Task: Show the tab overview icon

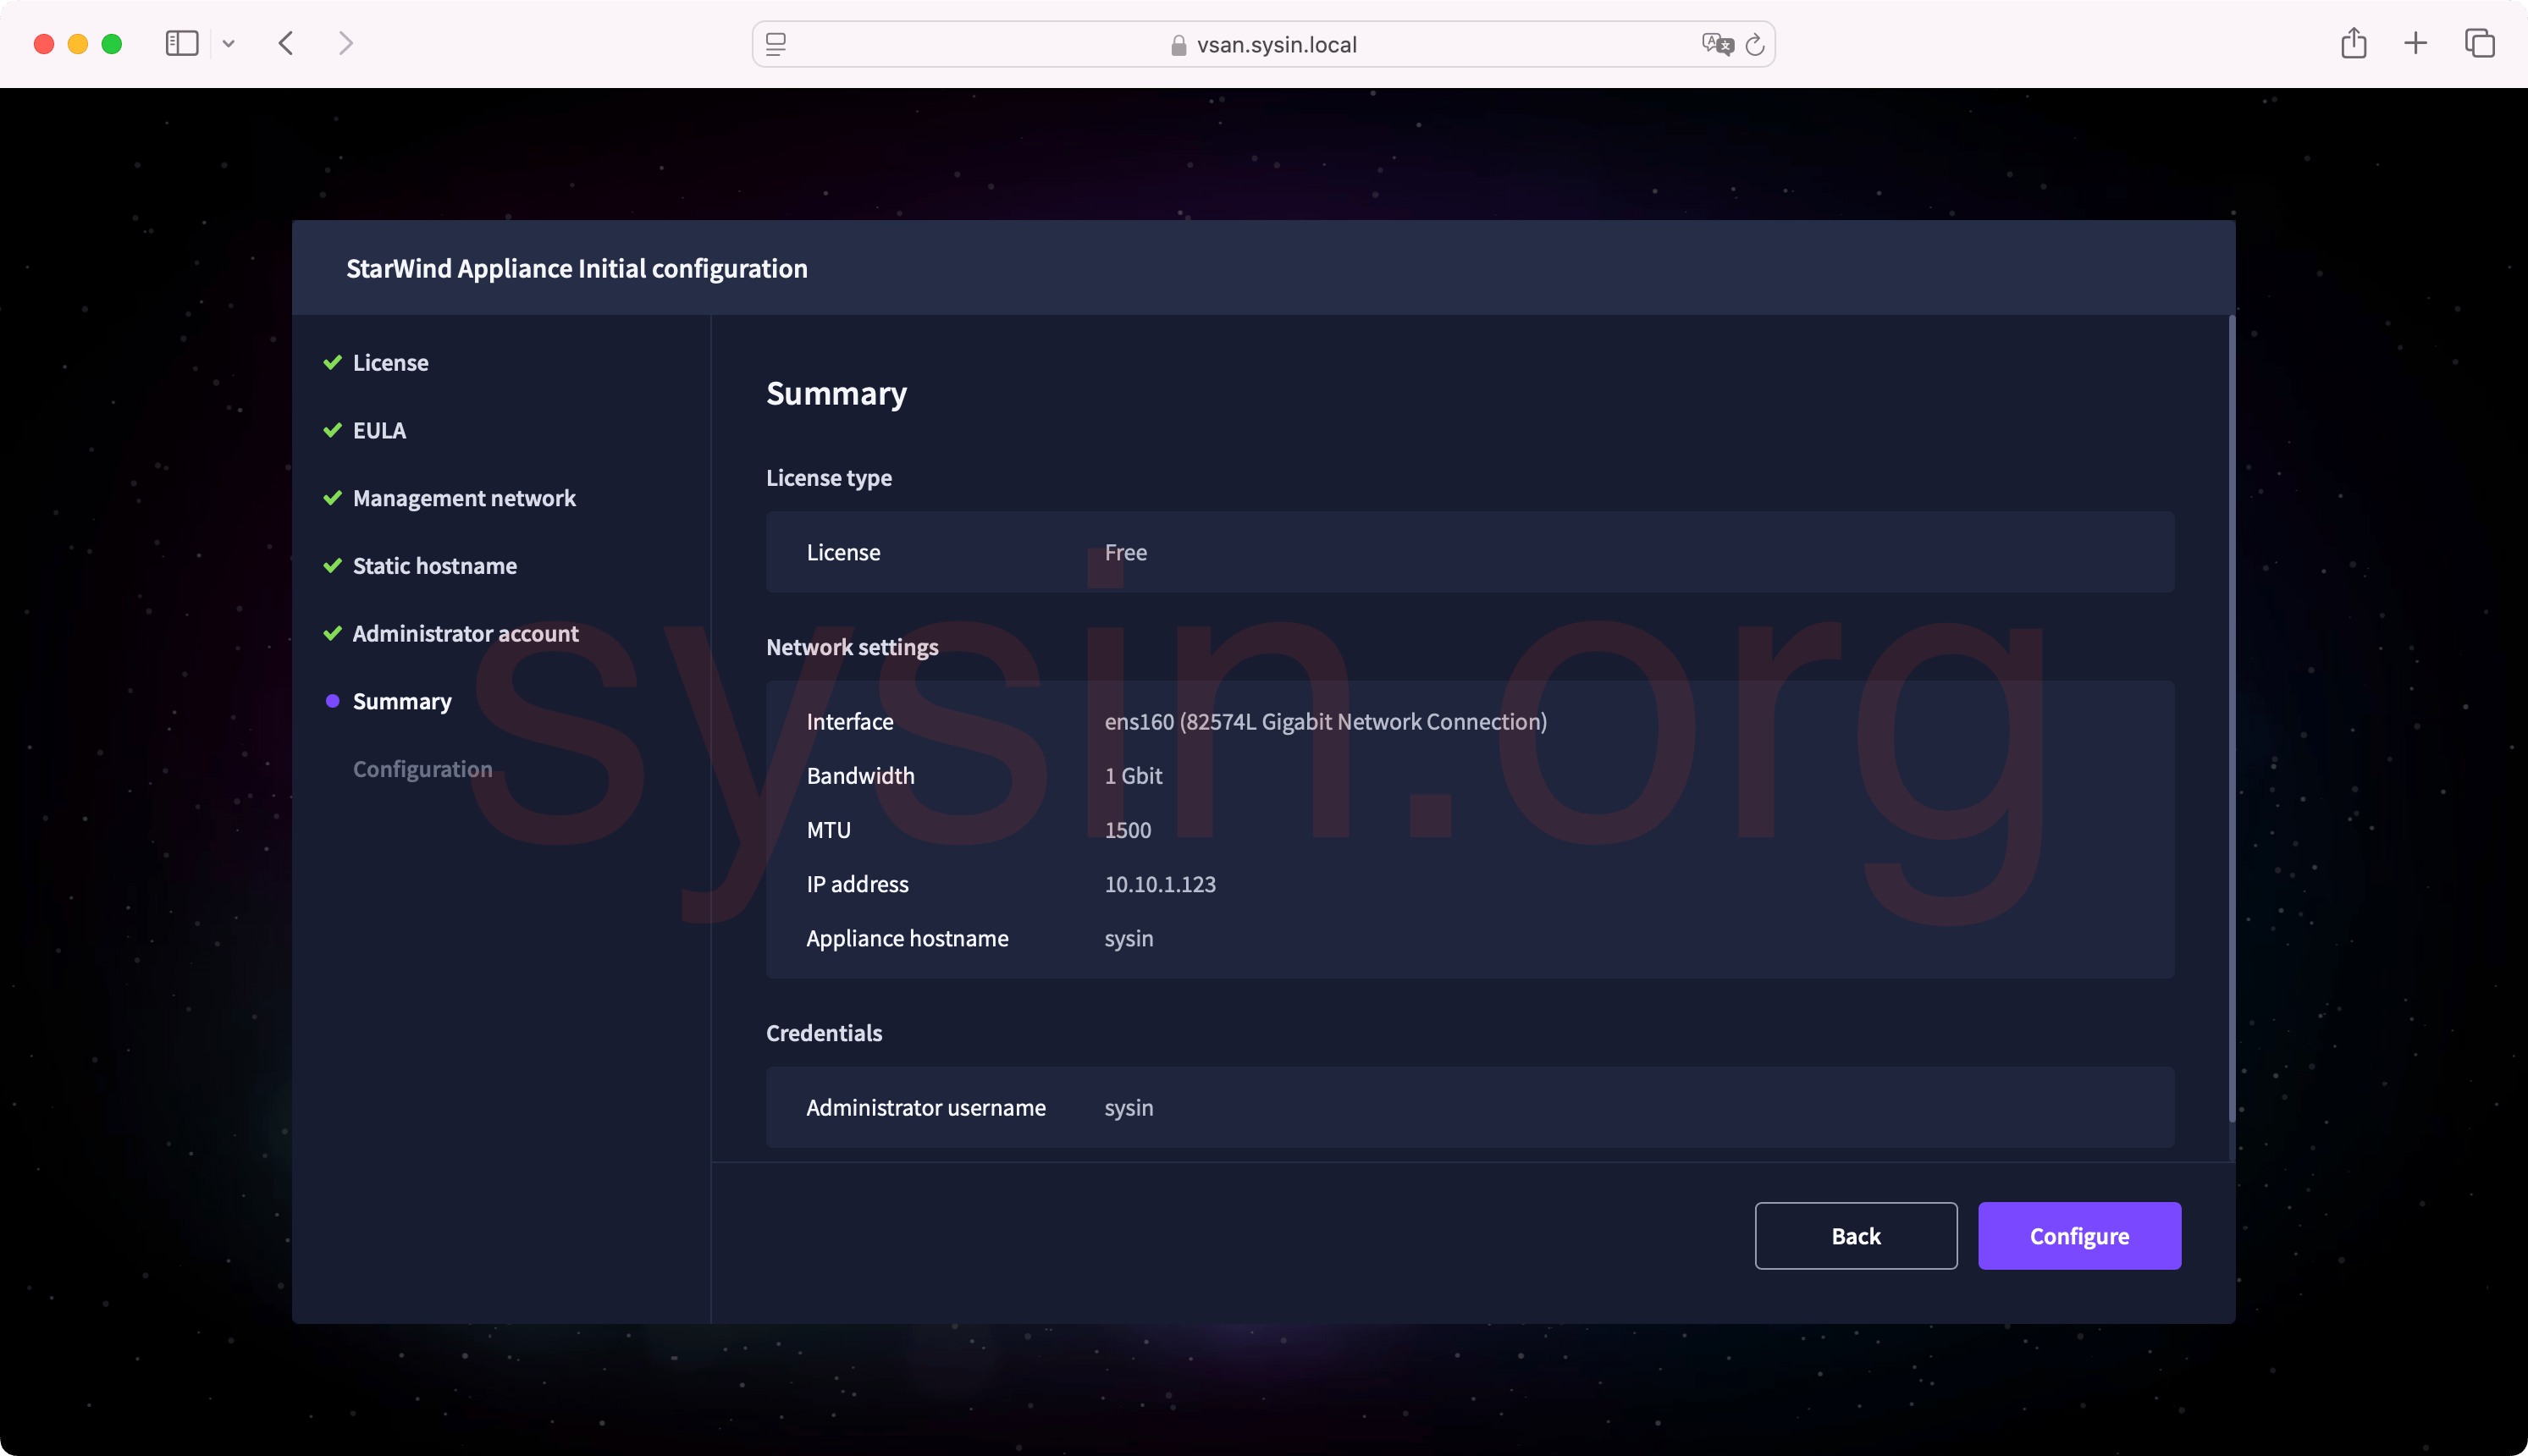Action: [2479, 44]
